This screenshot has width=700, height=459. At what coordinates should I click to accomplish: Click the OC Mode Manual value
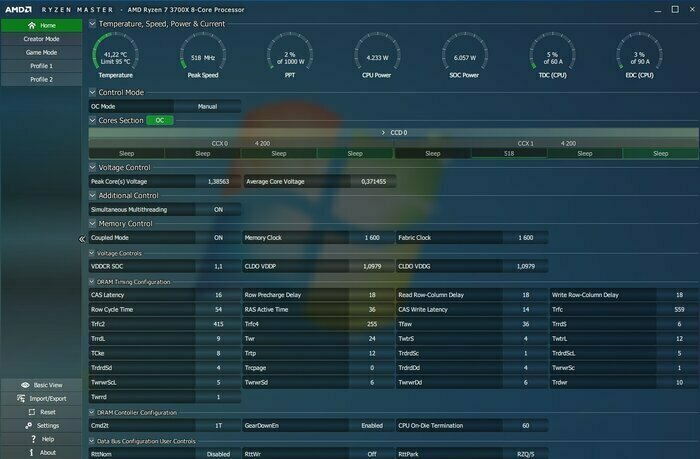(x=207, y=106)
